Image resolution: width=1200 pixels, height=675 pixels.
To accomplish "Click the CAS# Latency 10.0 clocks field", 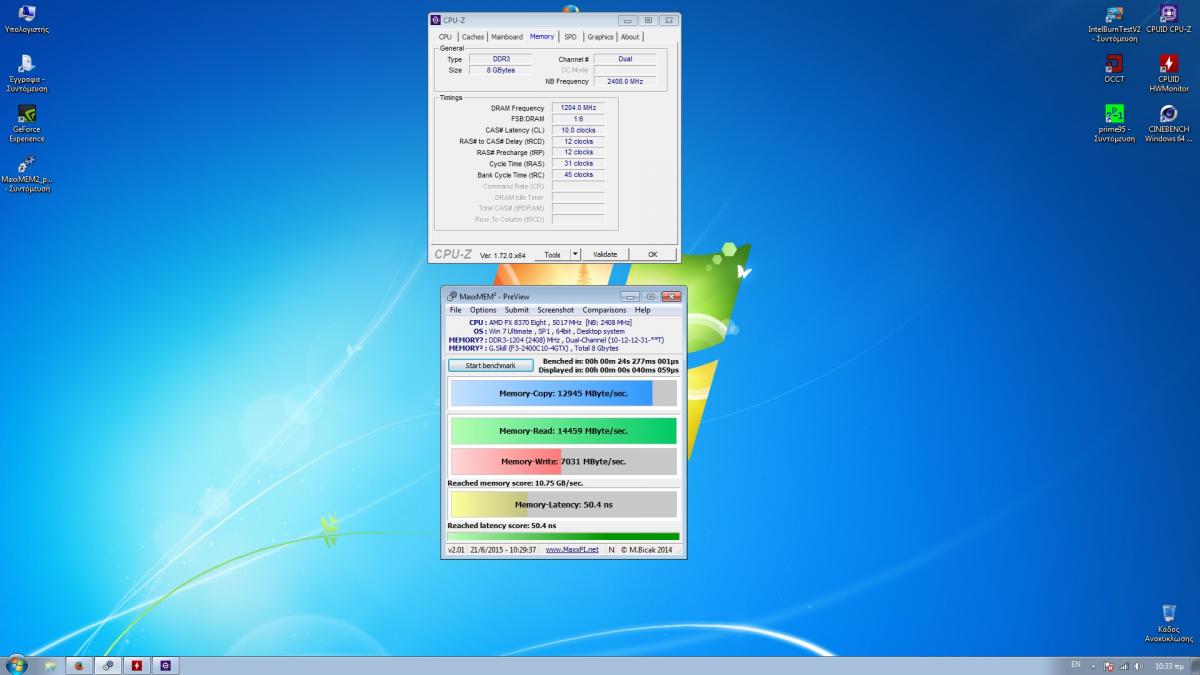I will tap(578, 130).
